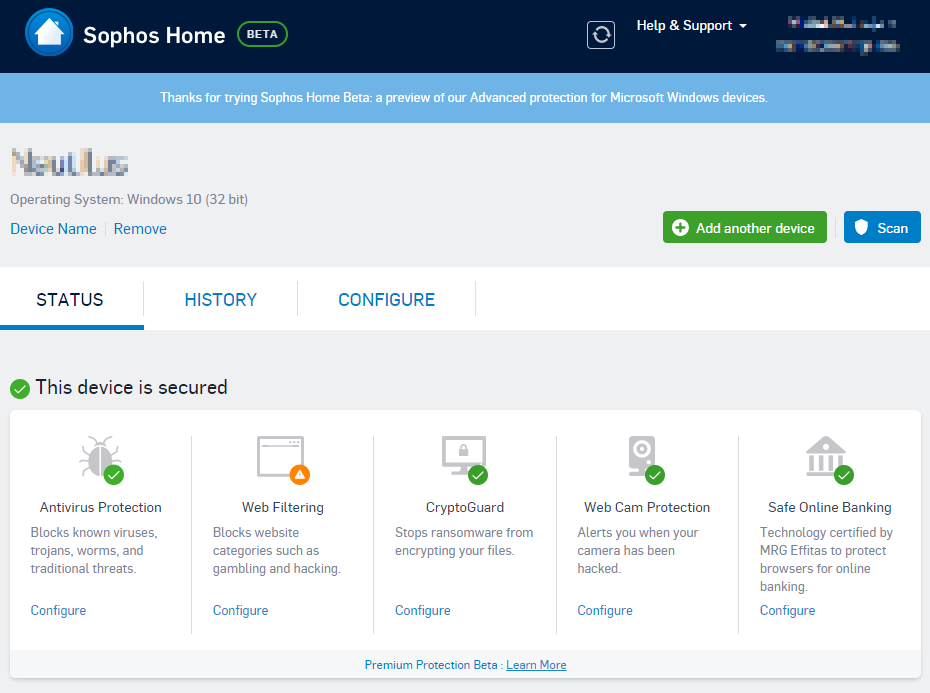Configure Antivirus Protection
This screenshot has width=930, height=693.
coord(58,611)
